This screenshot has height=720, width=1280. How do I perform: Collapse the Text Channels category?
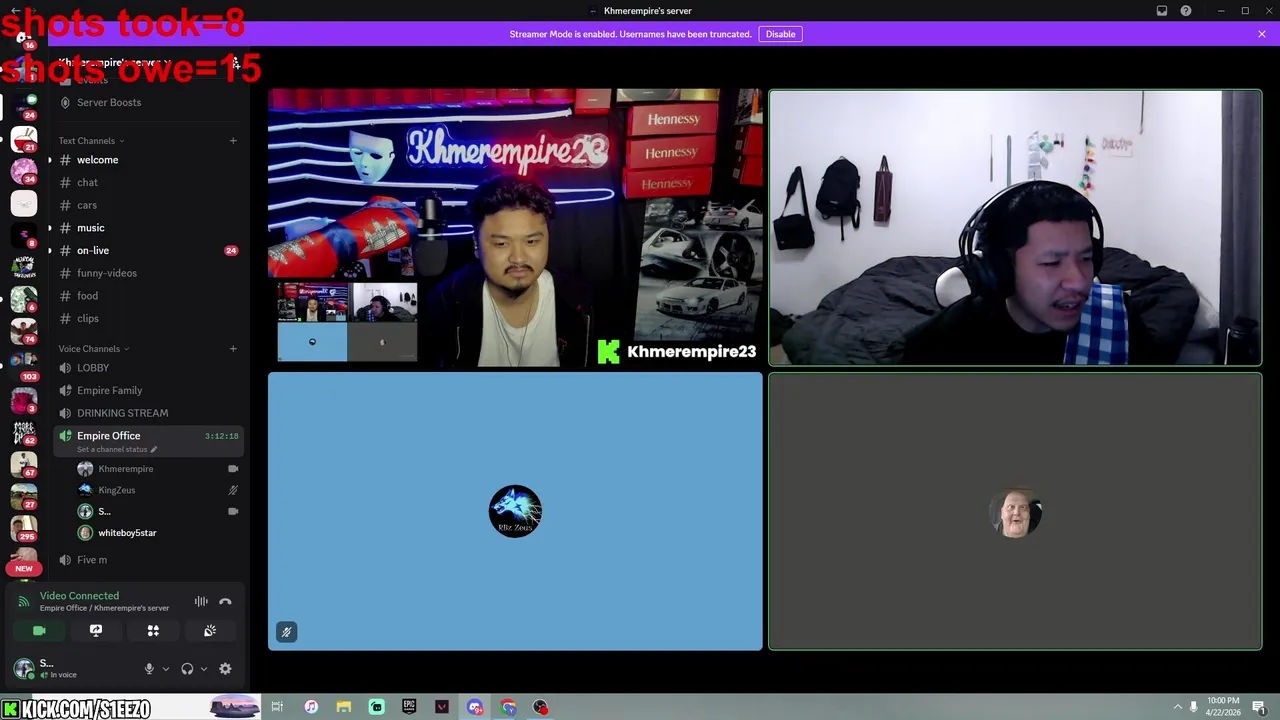pyautogui.click(x=92, y=141)
